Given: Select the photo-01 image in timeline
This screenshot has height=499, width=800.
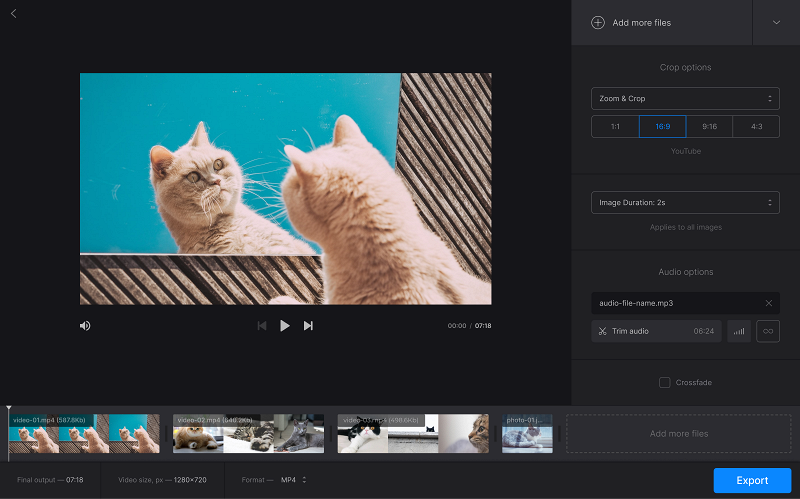Looking at the screenshot, I should [527, 434].
